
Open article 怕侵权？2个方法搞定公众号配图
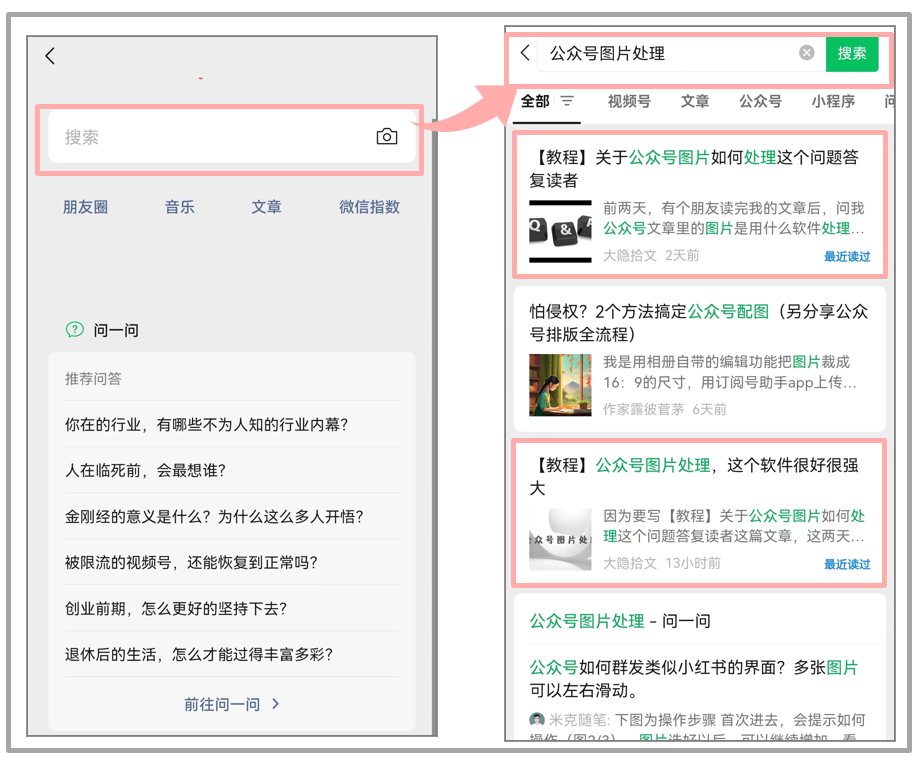coord(699,323)
